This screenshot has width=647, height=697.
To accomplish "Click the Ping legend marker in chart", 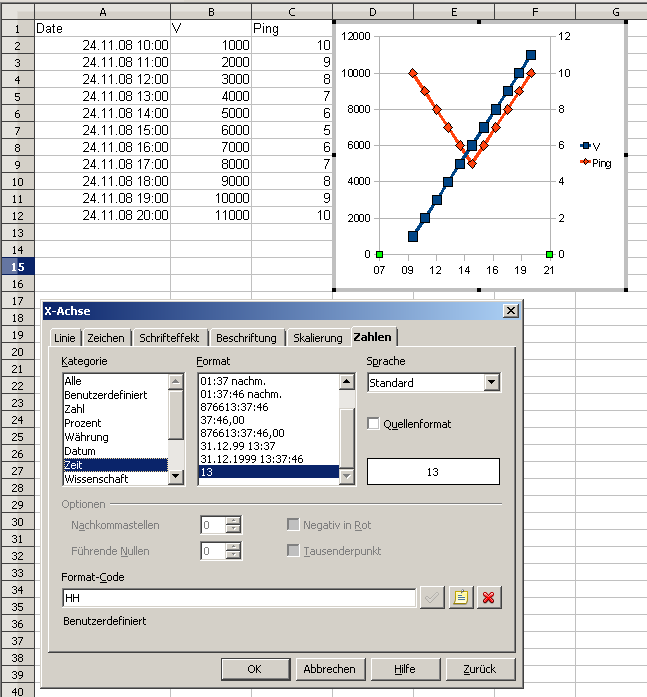I will pyautogui.click(x=586, y=162).
